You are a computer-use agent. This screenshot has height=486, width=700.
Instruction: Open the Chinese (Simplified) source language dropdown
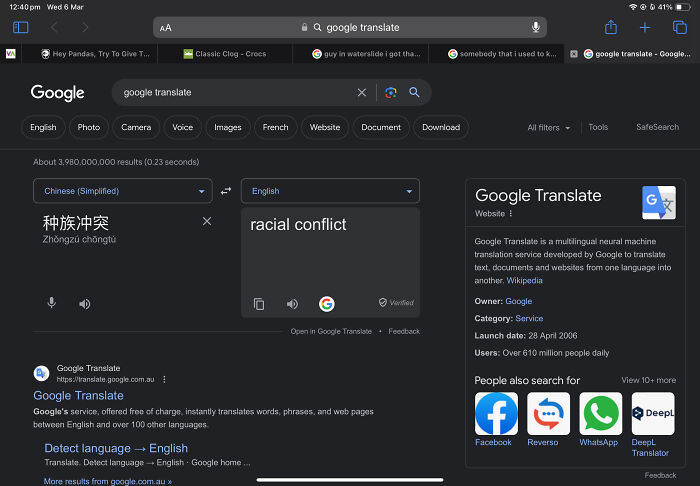[122, 191]
